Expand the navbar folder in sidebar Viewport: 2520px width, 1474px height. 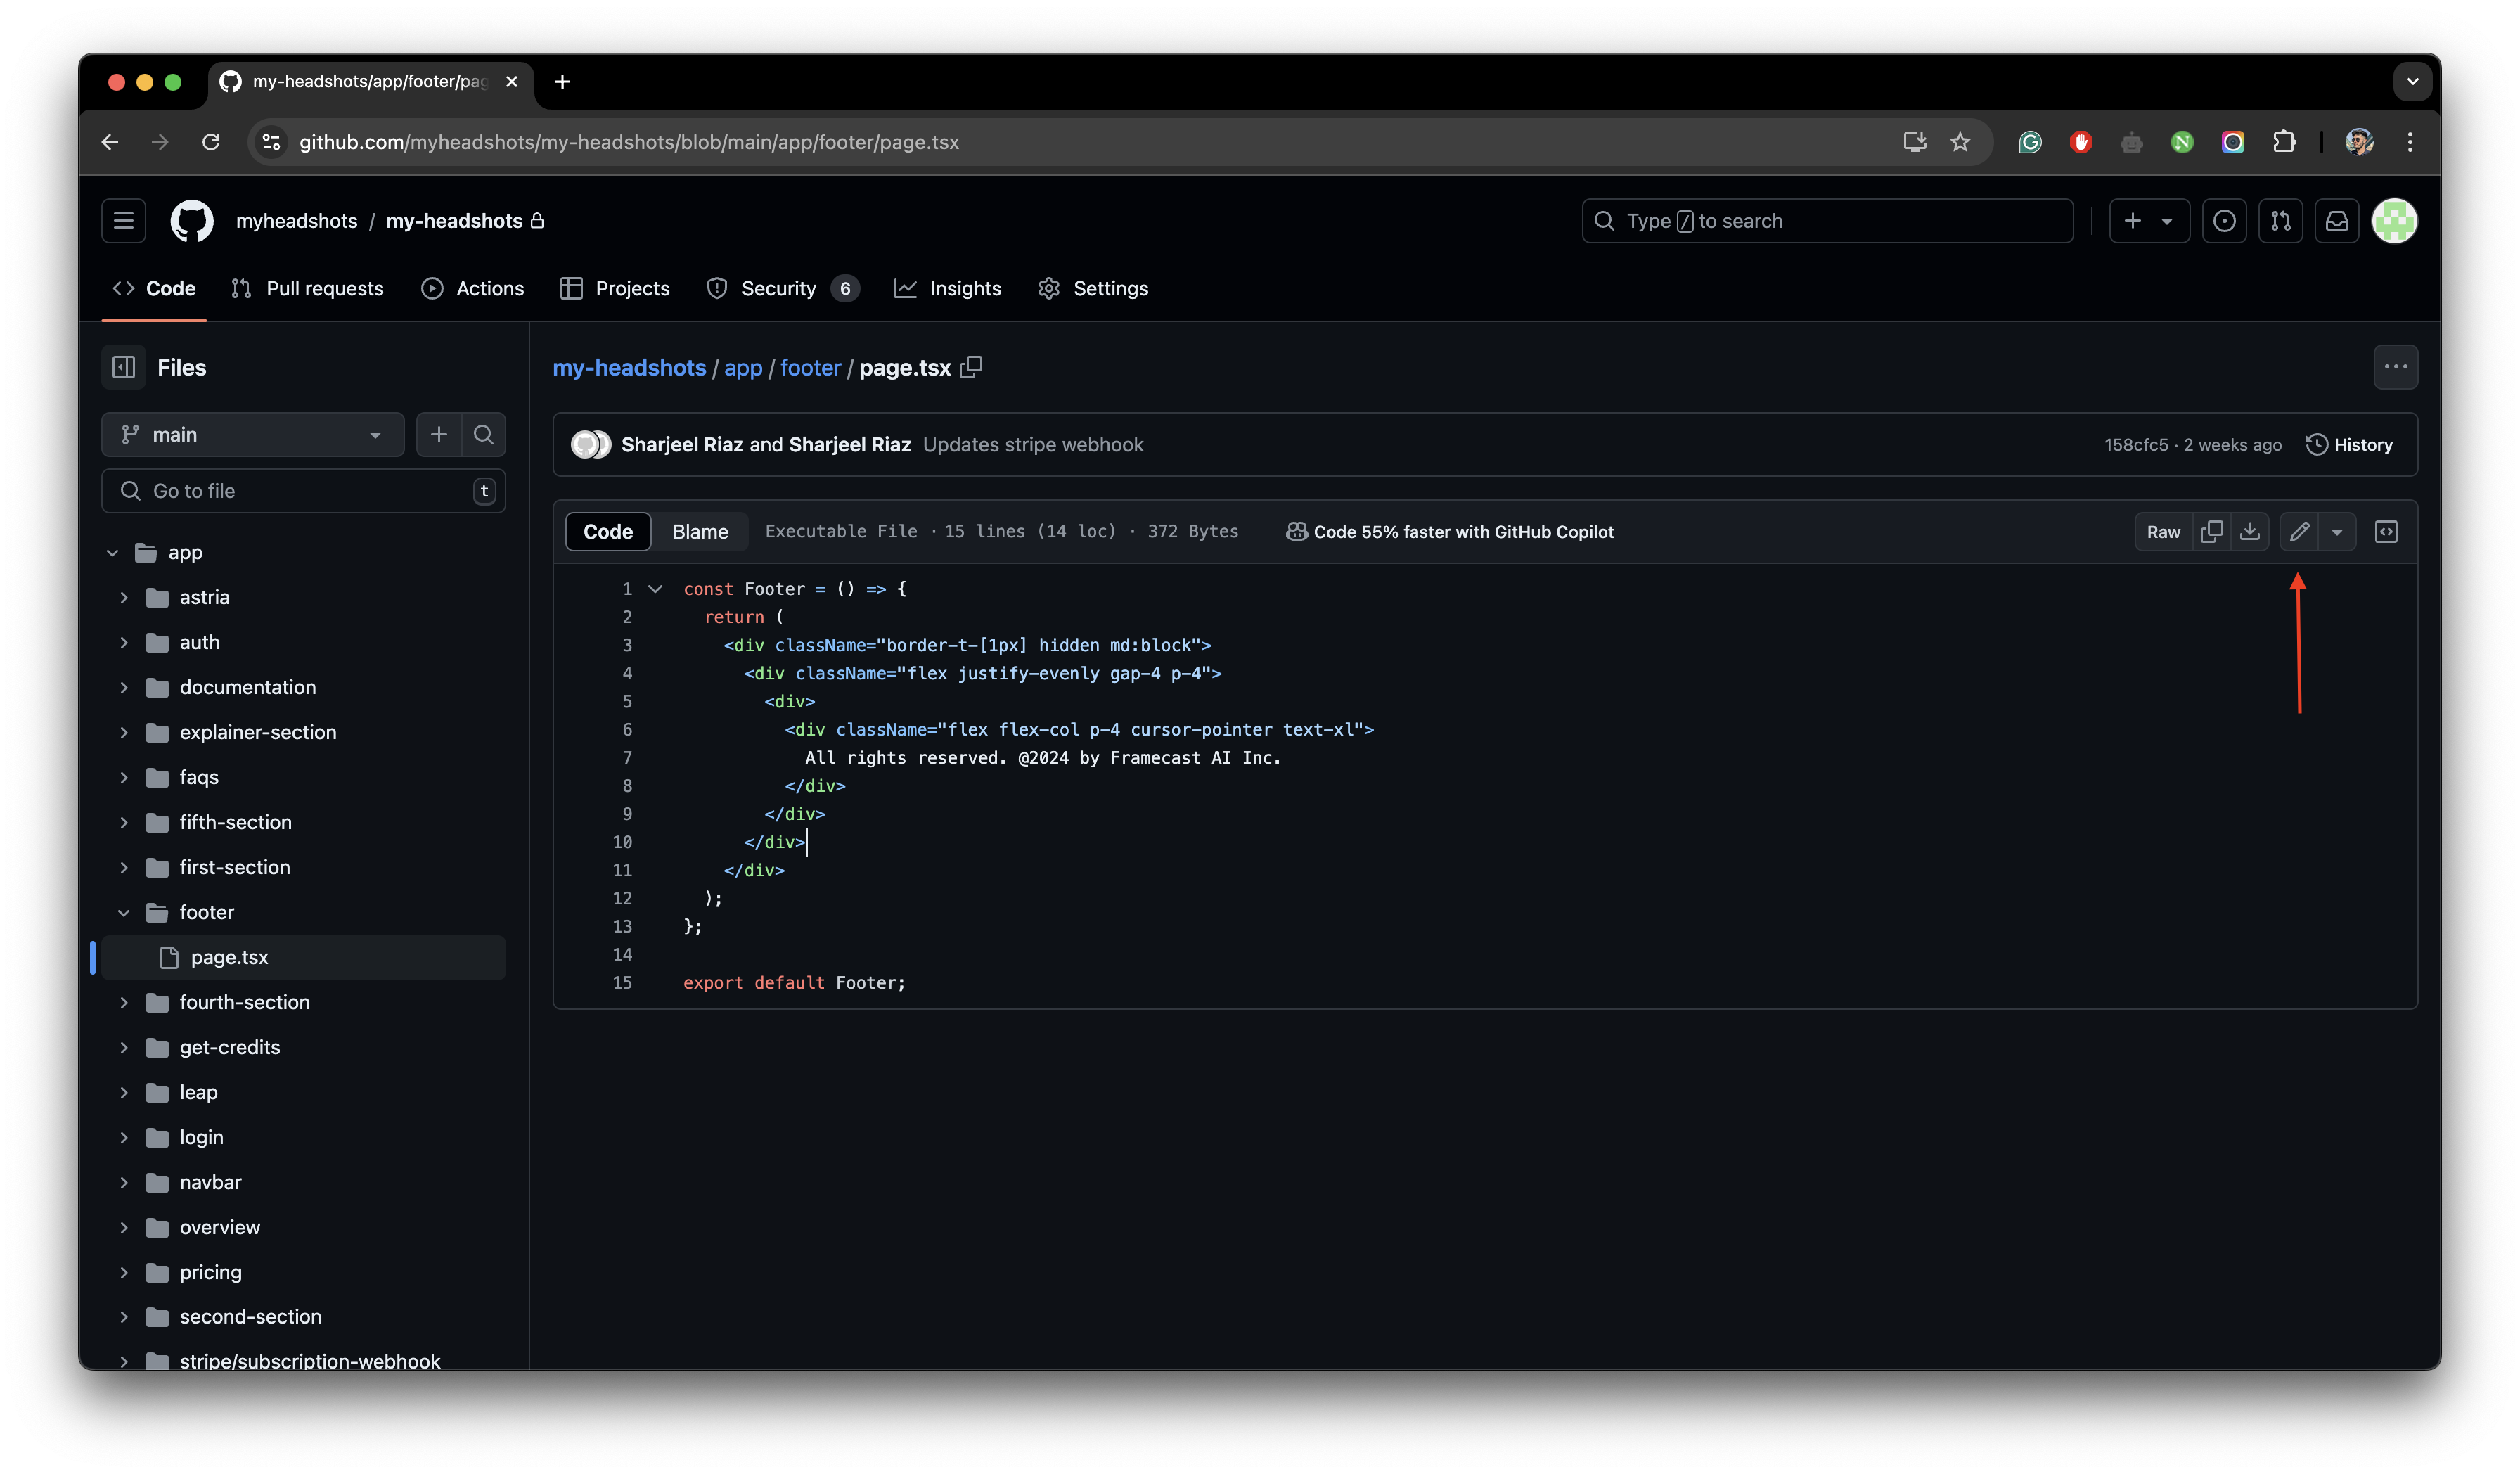coord(123,1181)
